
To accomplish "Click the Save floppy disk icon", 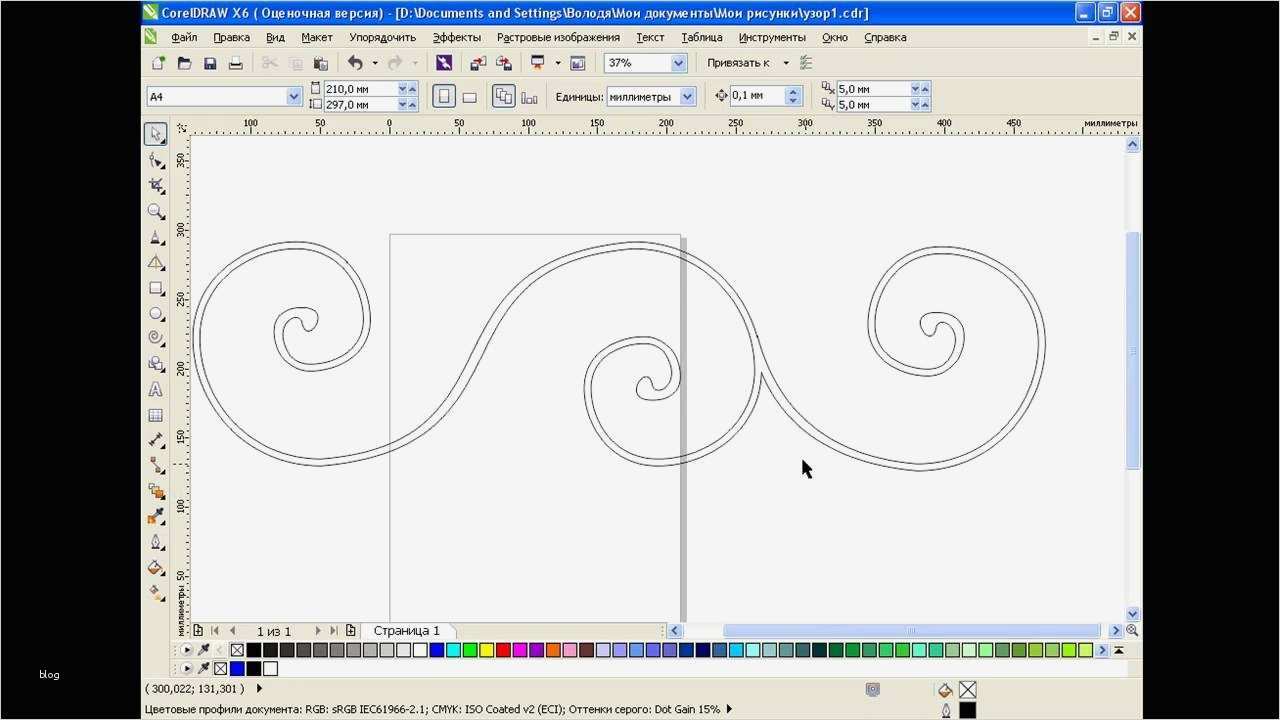I will point(210,63).
